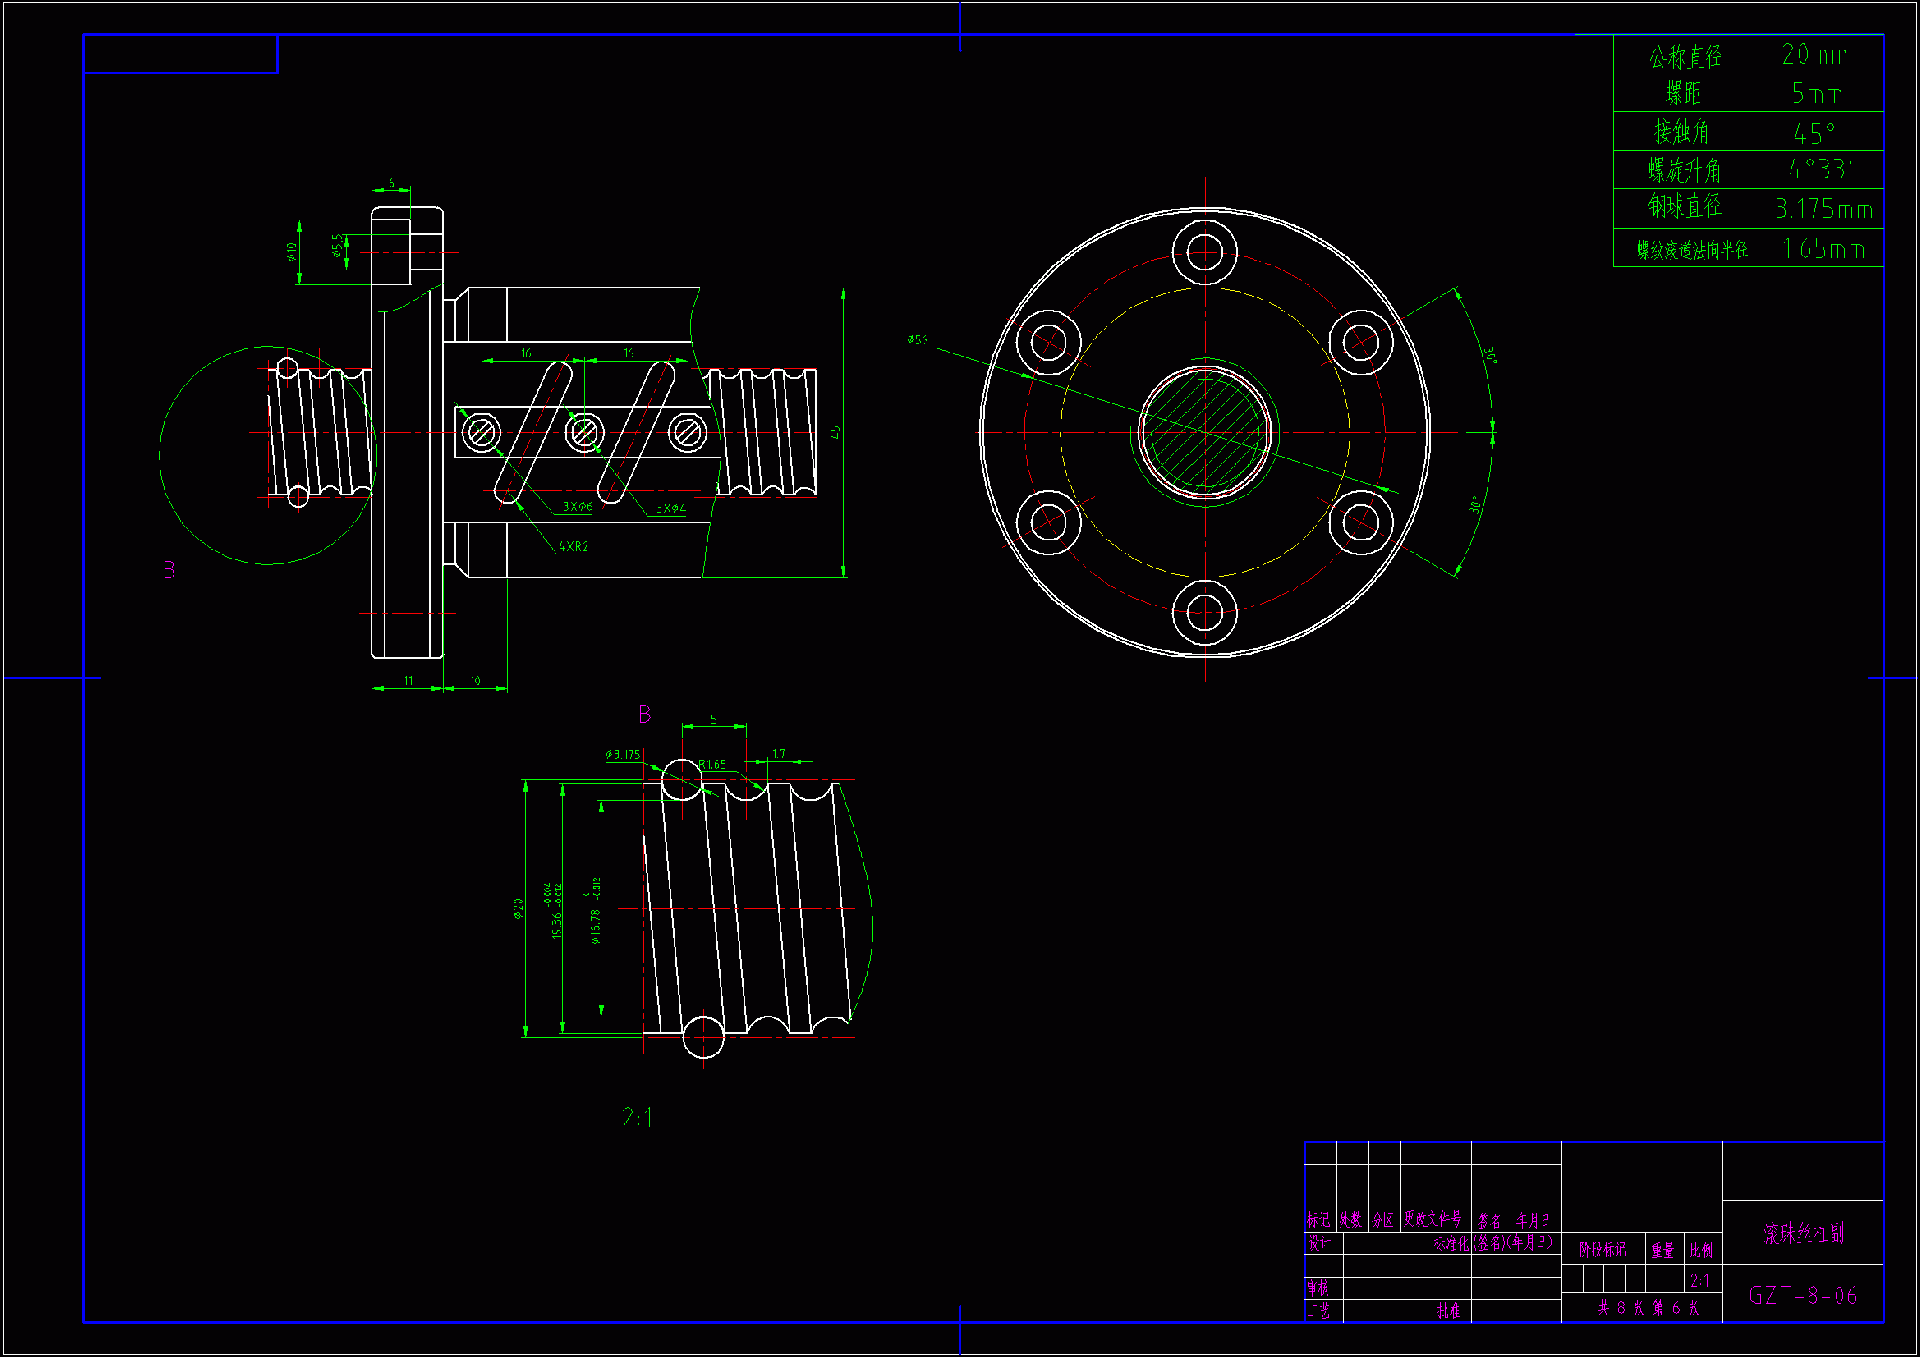Click the 螺旋升角 helix angle label
Viewport: 1920px width, 1357px height.
(1685, 170)
